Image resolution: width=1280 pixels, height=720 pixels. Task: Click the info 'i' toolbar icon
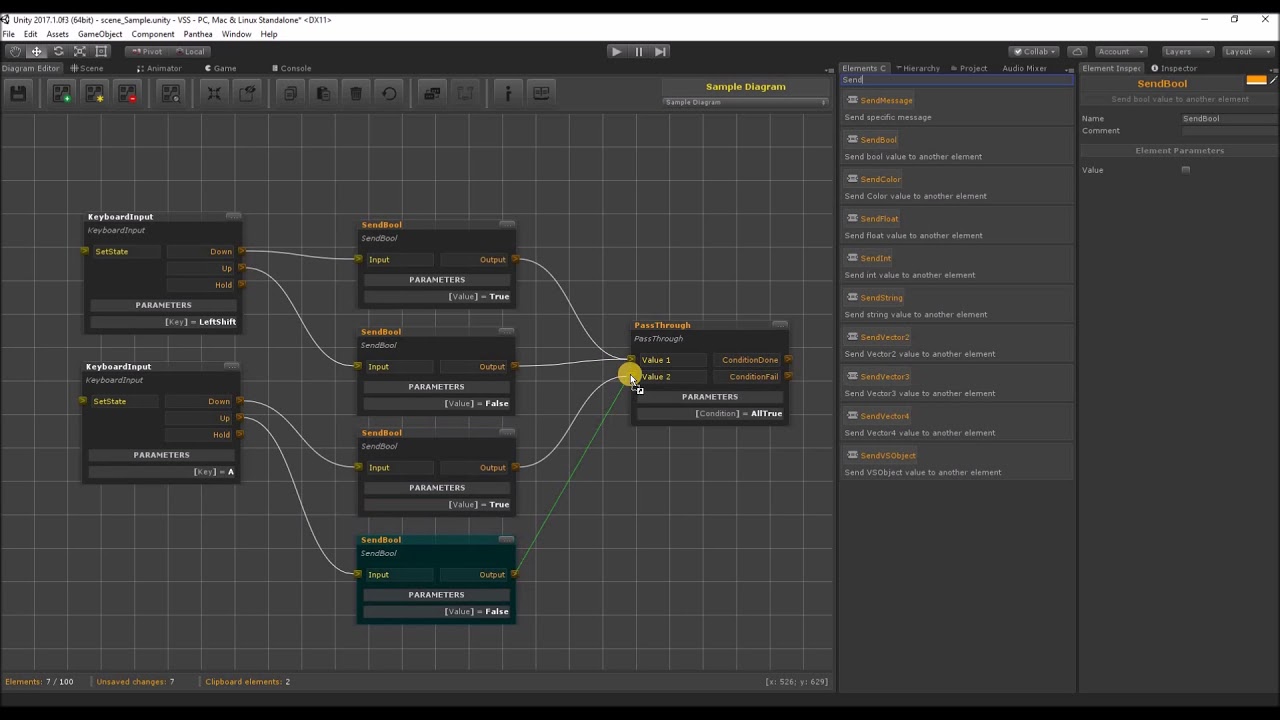click(508, 93)
